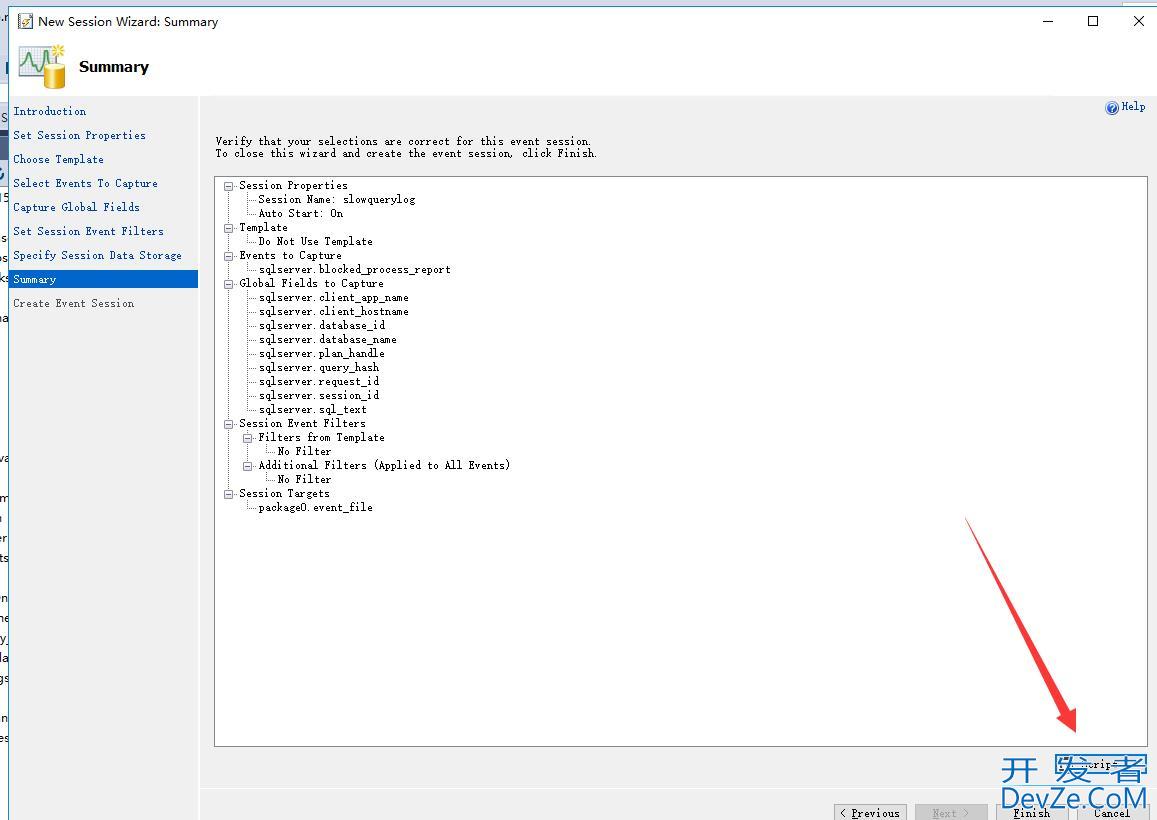
Task: Open the Choose Template page
Action: [58, 159]
